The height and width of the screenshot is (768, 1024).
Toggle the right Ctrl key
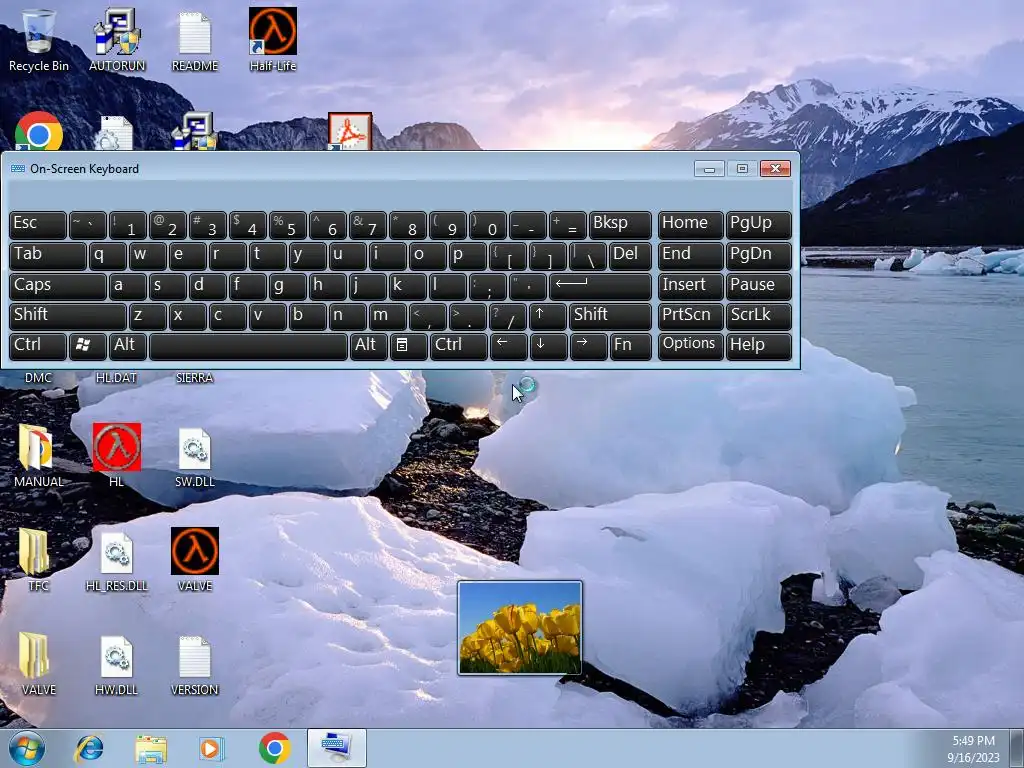[x=458, y=346]
